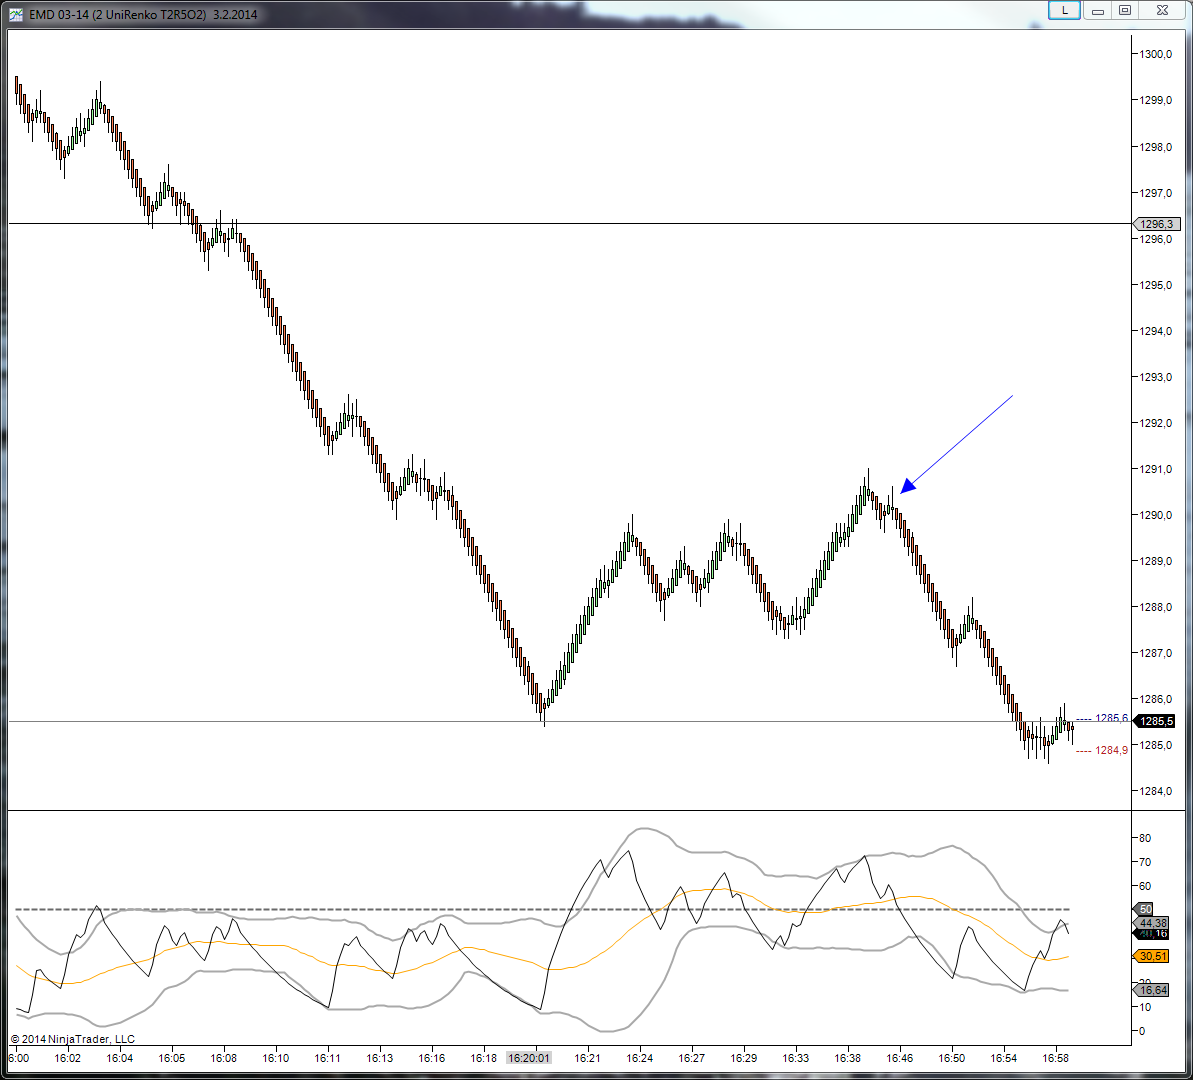Image resolution: width=1193 pixels, height=1080 pixels.
Task: Click the 16:10 time axis label
Action: (x=275, y=1058)
